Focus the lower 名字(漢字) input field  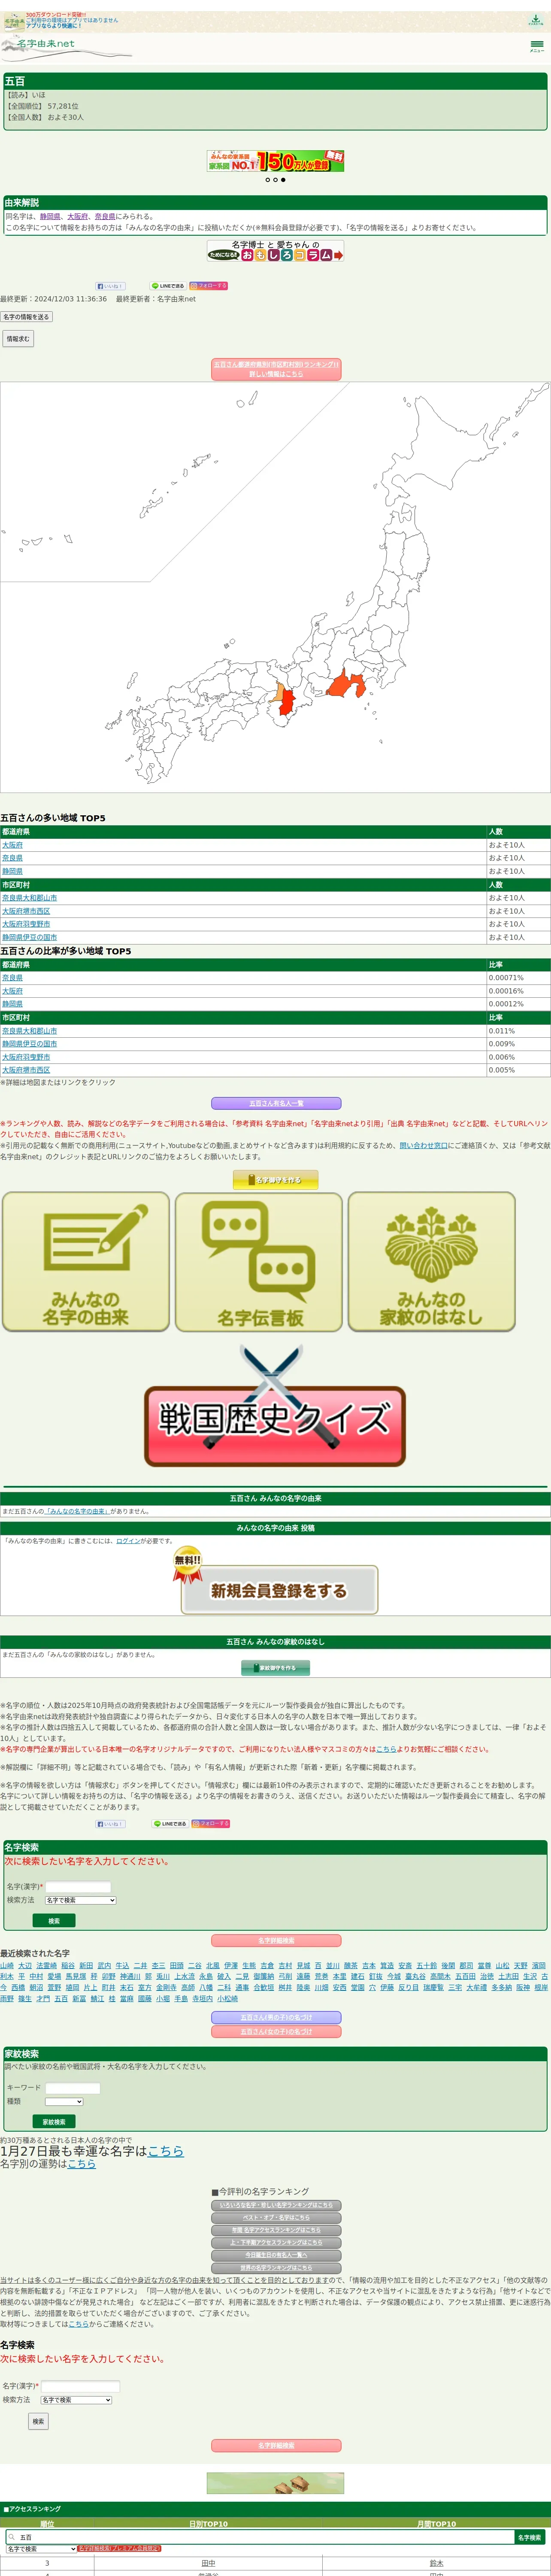(79, 2386)
